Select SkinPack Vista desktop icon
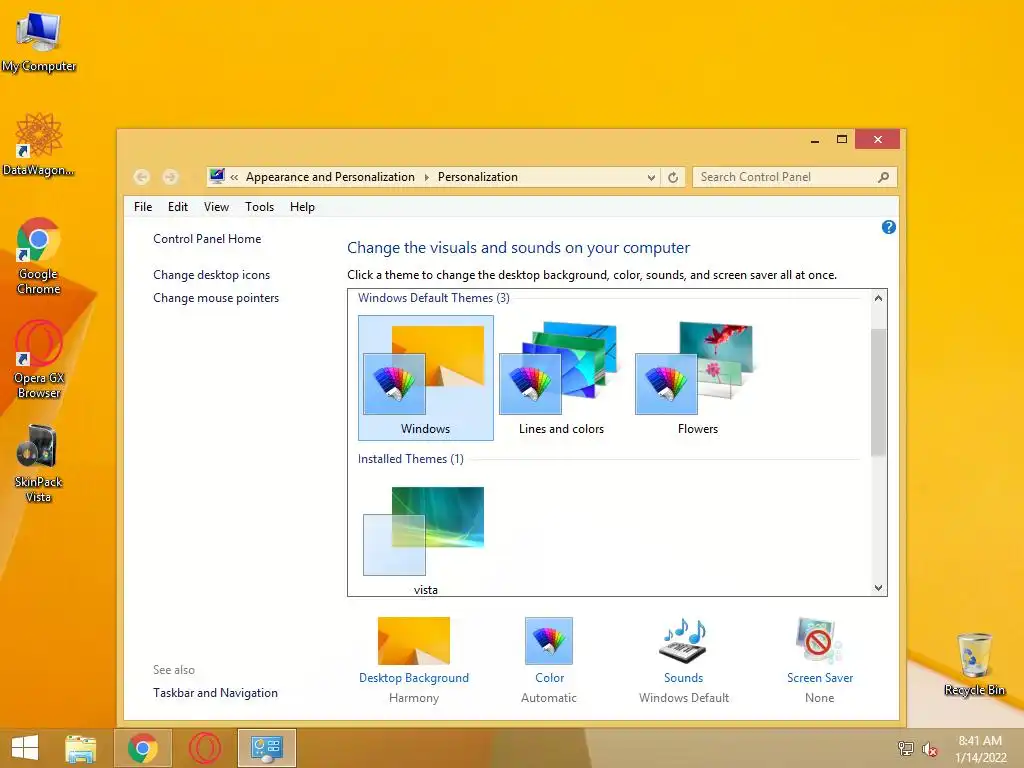The width and height of the screenshot is (1024, 768). coord(39,464)
